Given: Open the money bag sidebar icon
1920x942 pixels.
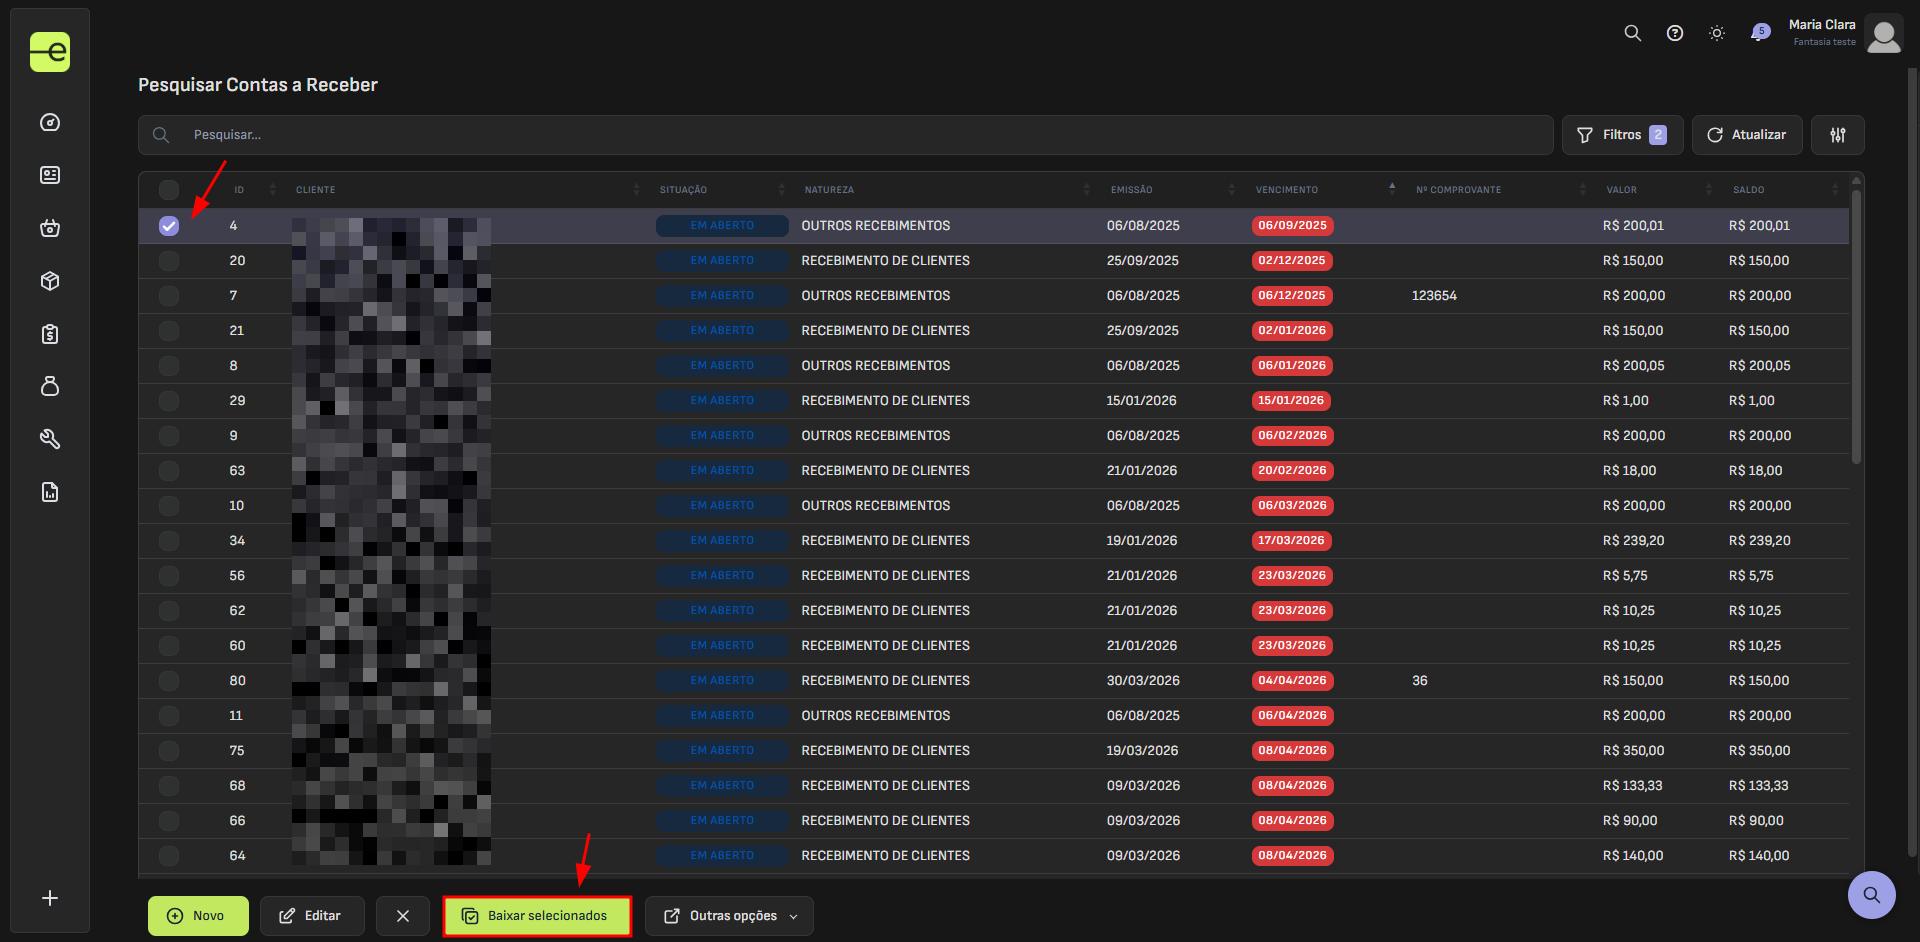Looking at the screenshot, I should click(50, 386).
